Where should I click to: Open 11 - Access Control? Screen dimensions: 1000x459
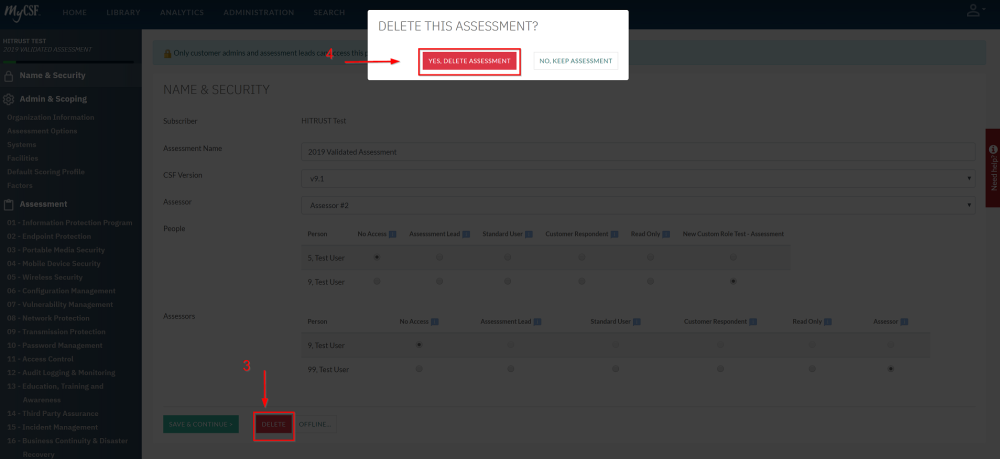(40, 359)
